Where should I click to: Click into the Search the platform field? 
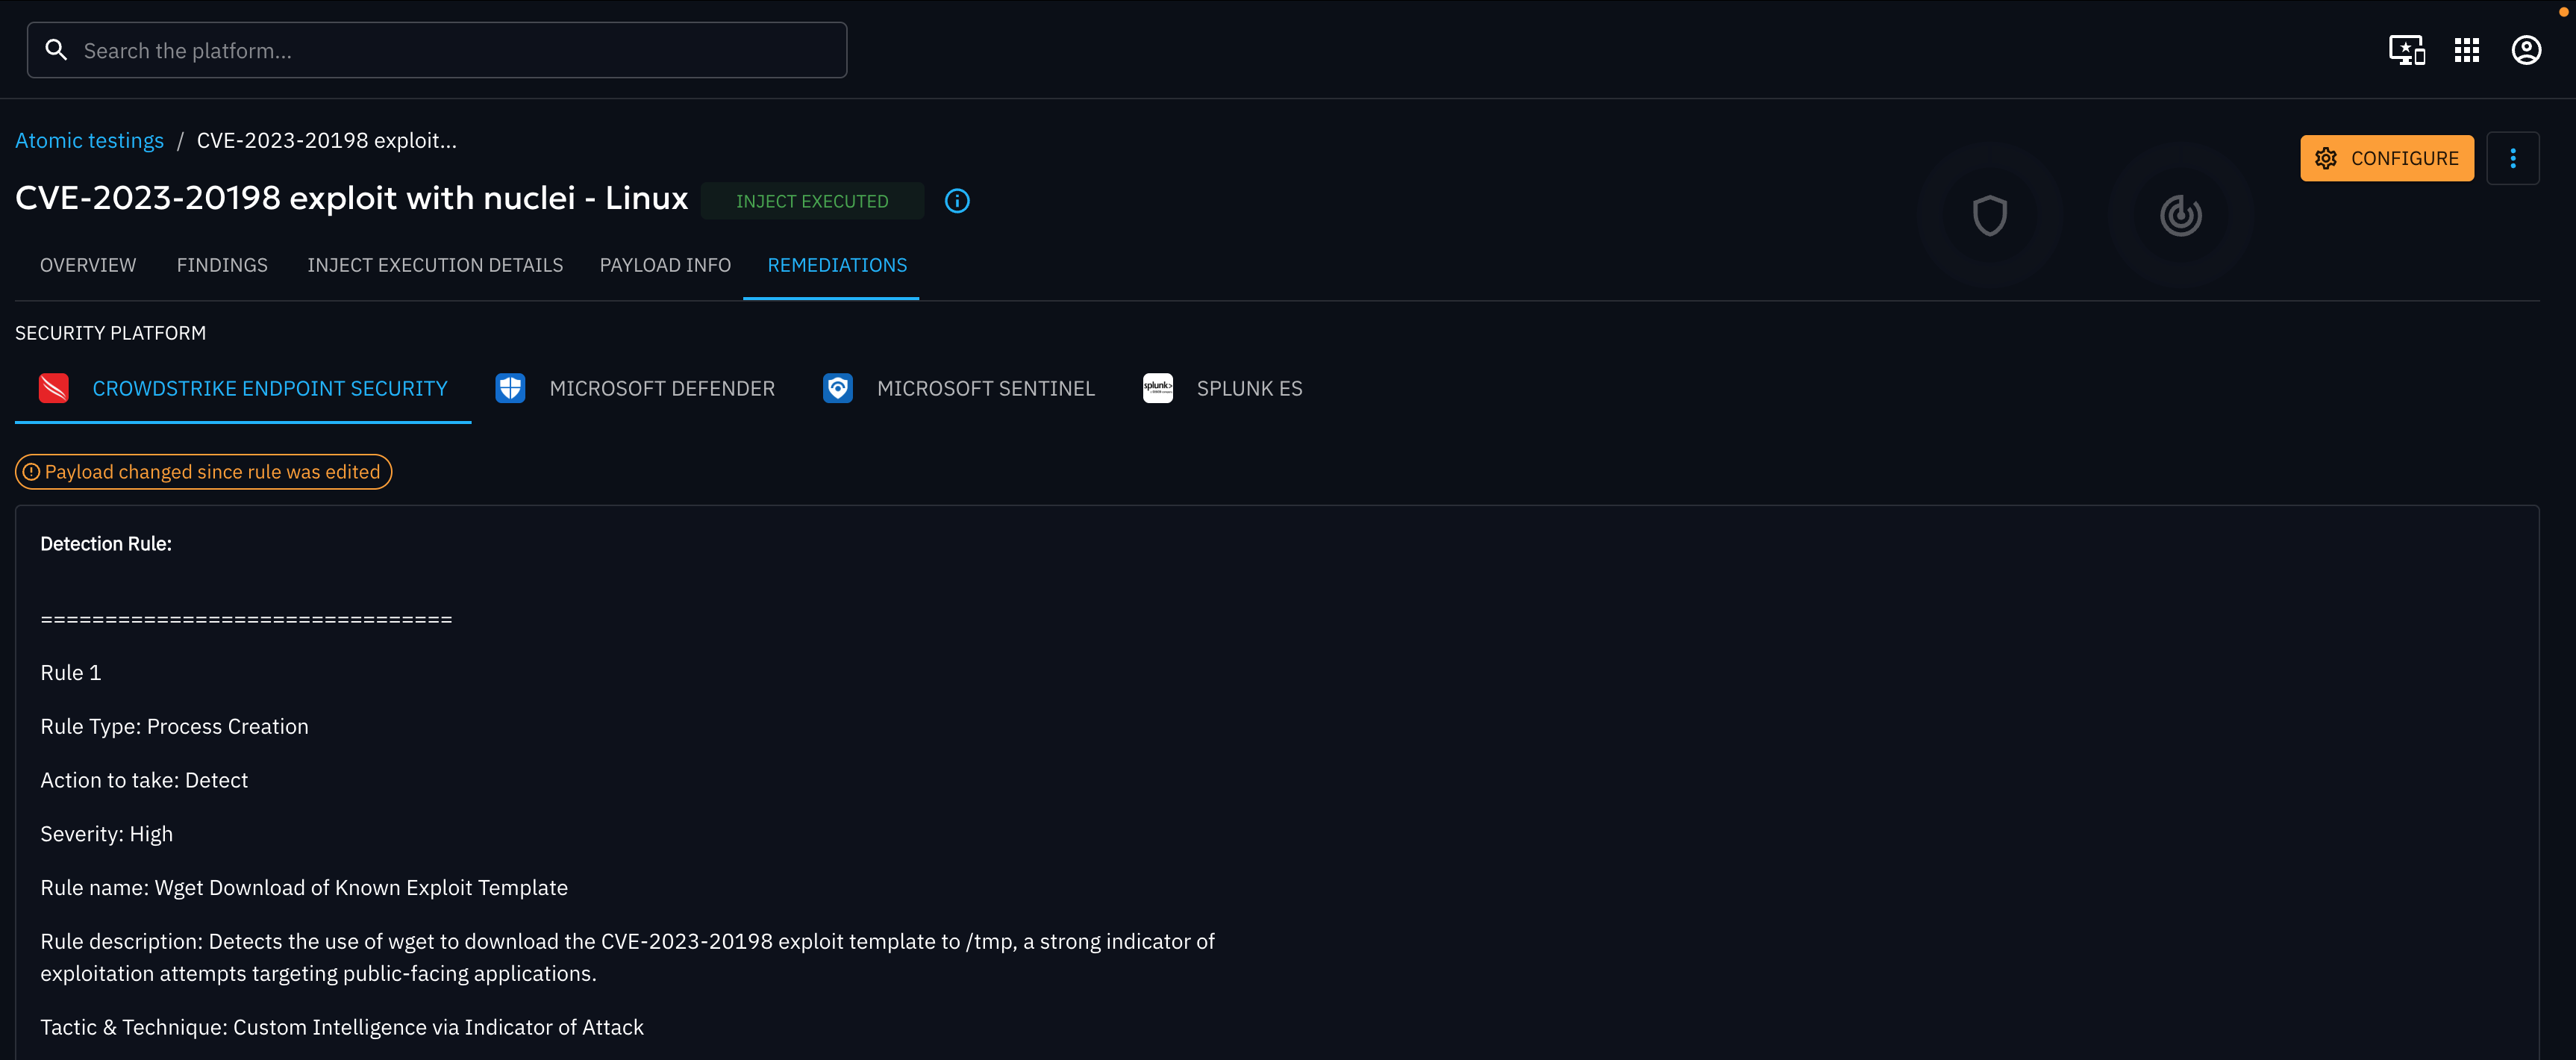[450, 50]
